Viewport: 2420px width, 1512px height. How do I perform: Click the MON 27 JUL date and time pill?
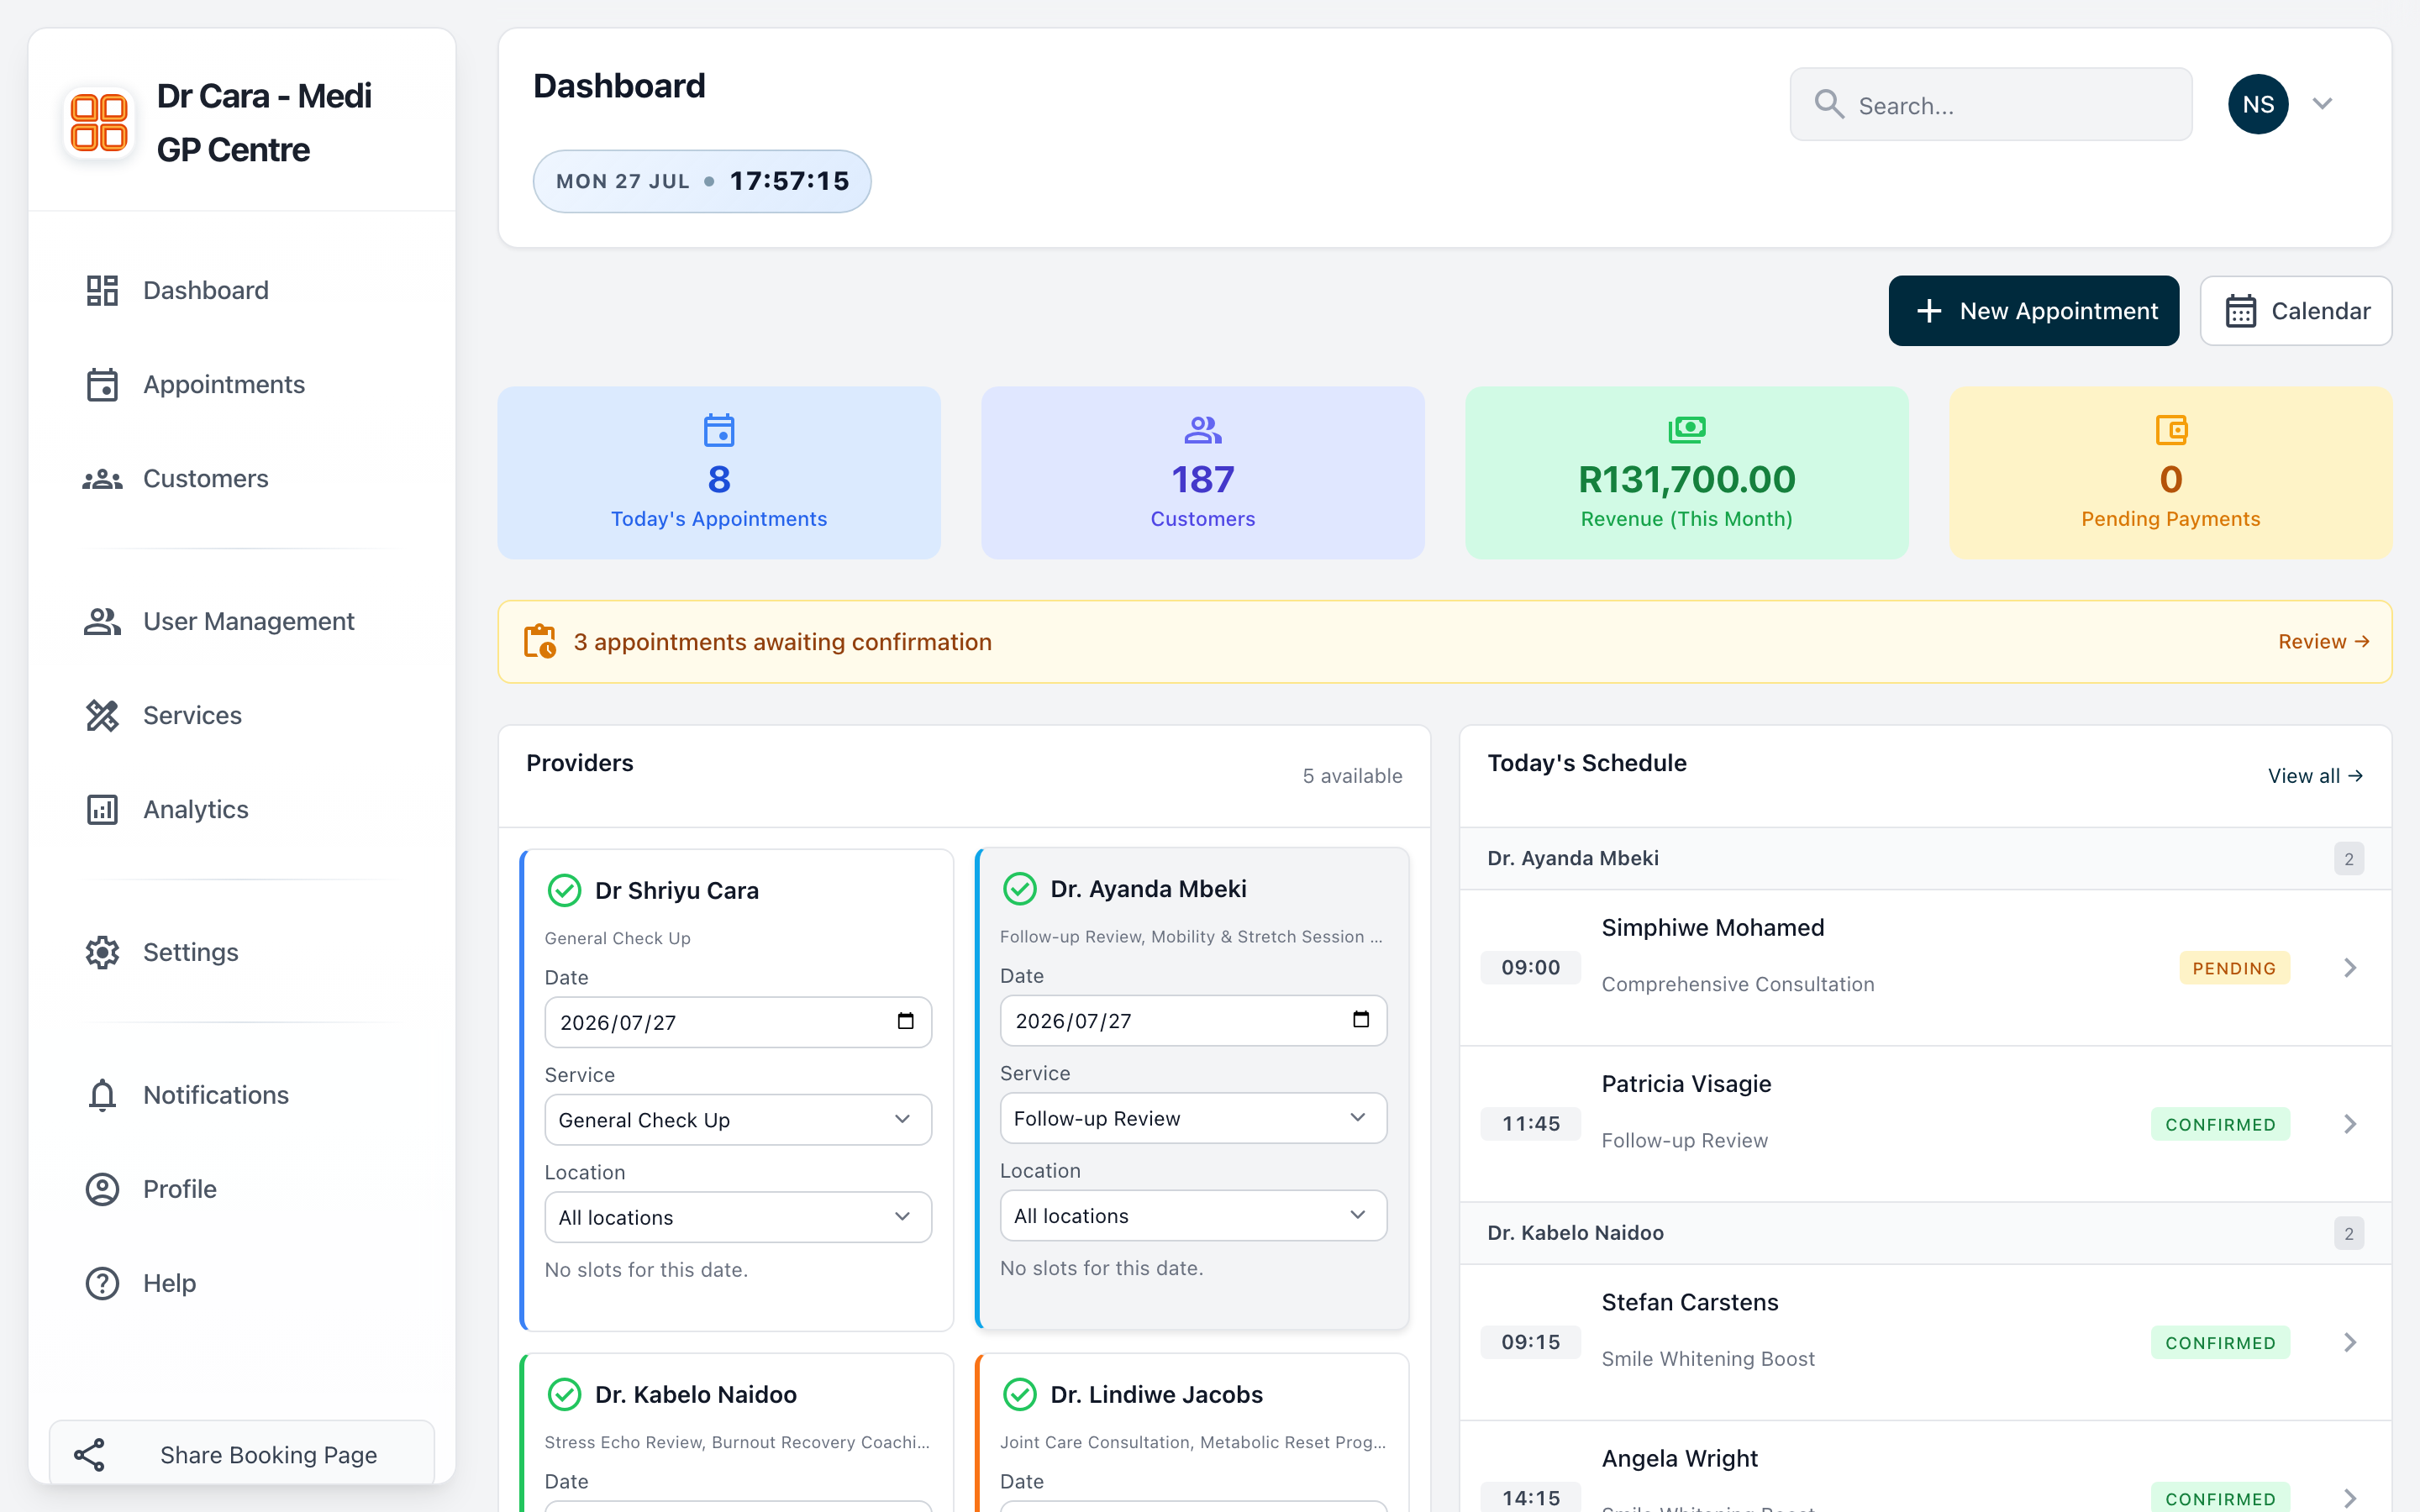click(x=702, y=181)
